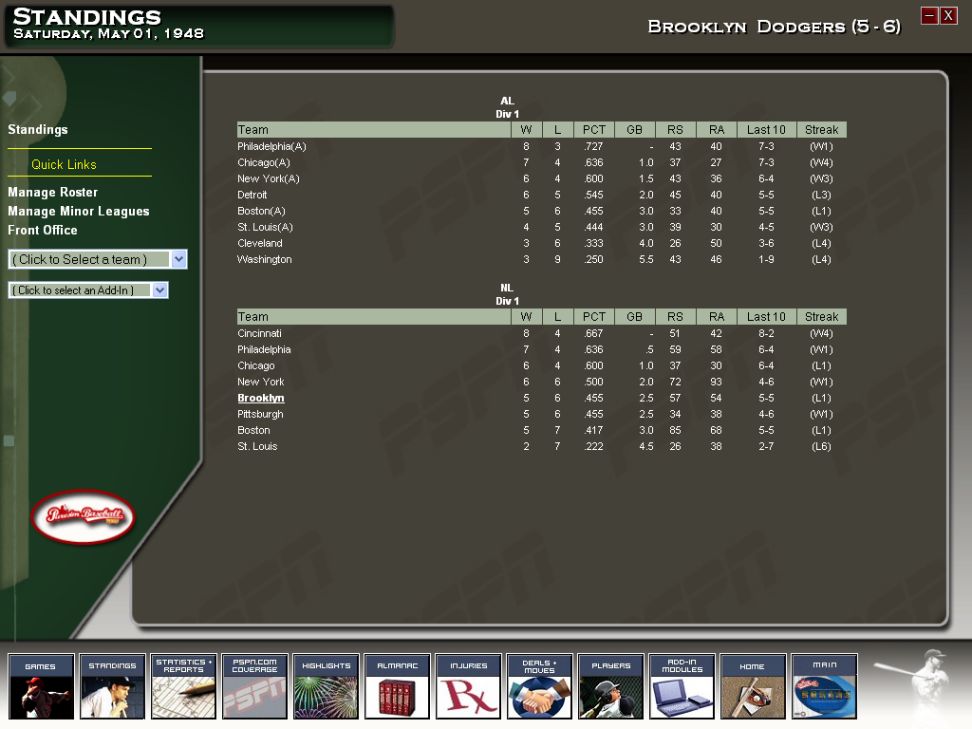Screen dimensions: 972x729
Task: Click the (L6) streak for St. Louis
Action: 821,446
